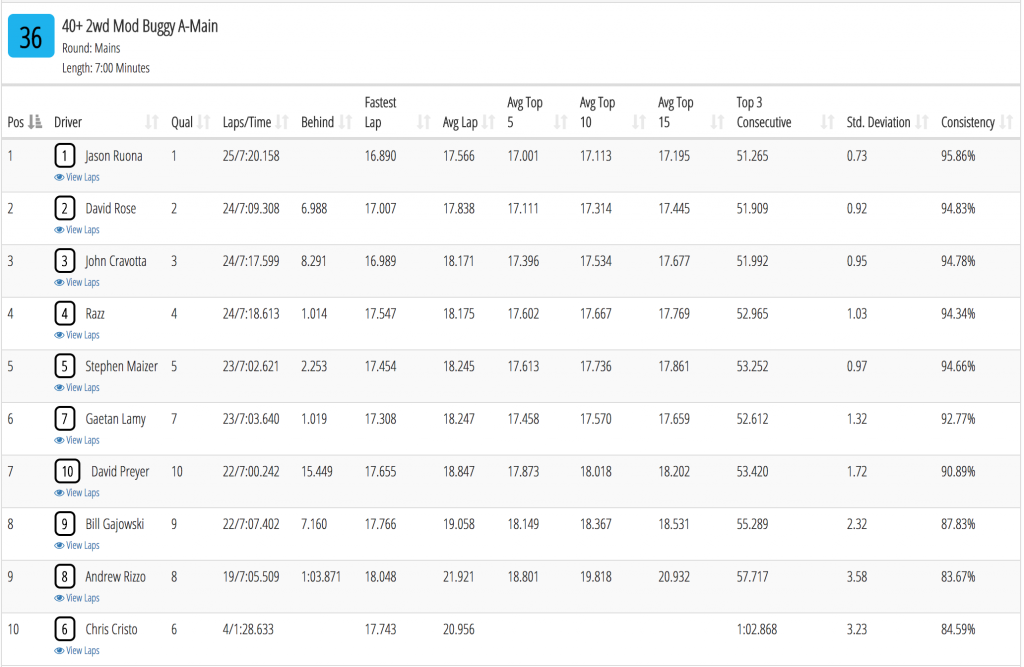The height and width of the screenshot is (667, 1024).
Task: Click car number 6 badge for Chris Cristo
Action: [64, 629]
